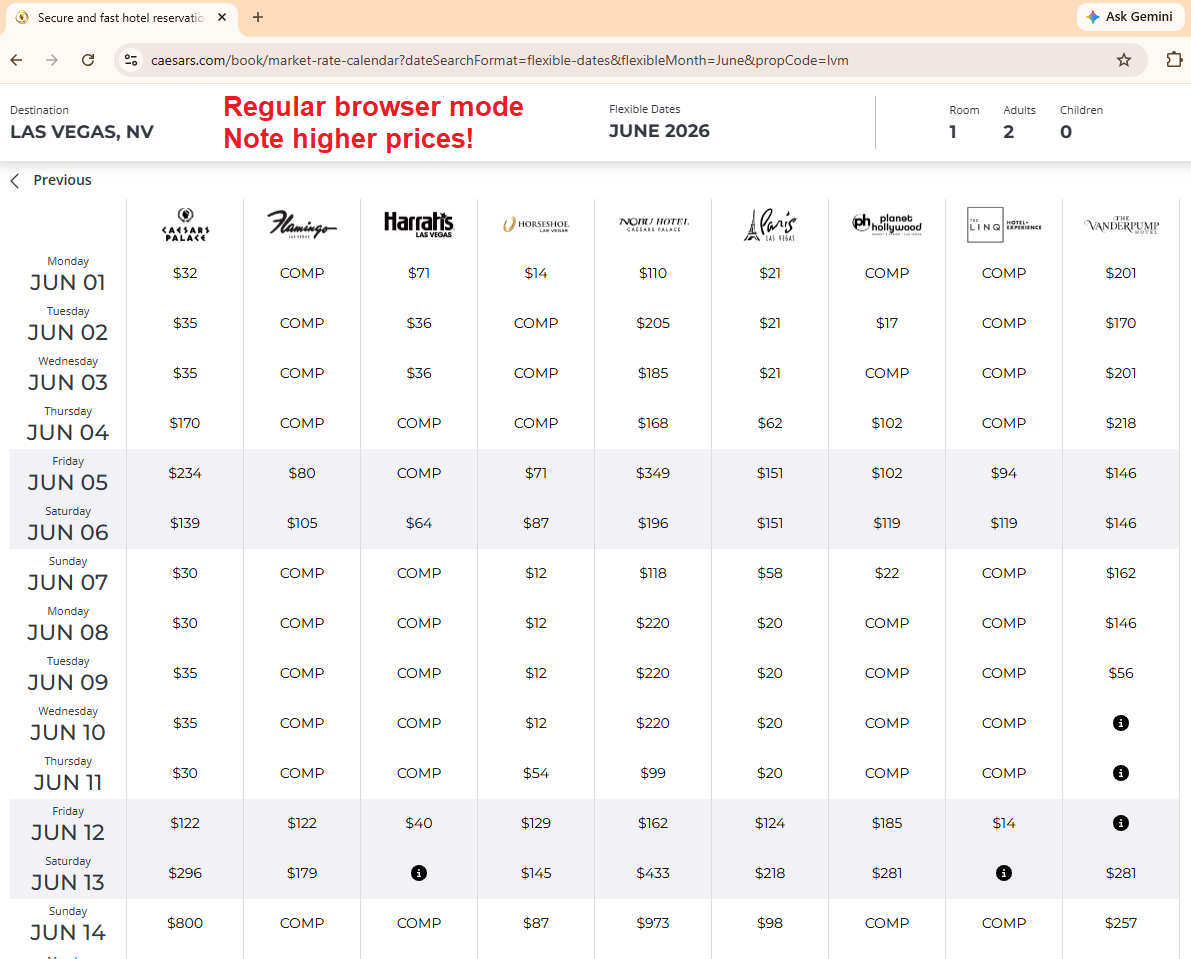
Task: Click the browser forward arrow
Action: coord(52,60)
